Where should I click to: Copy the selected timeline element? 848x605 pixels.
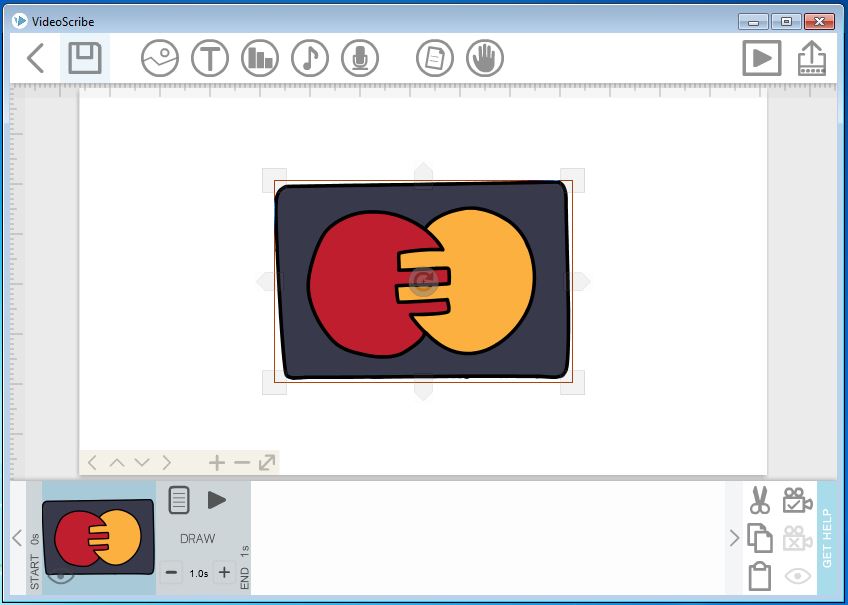click(x=759, y=537)
